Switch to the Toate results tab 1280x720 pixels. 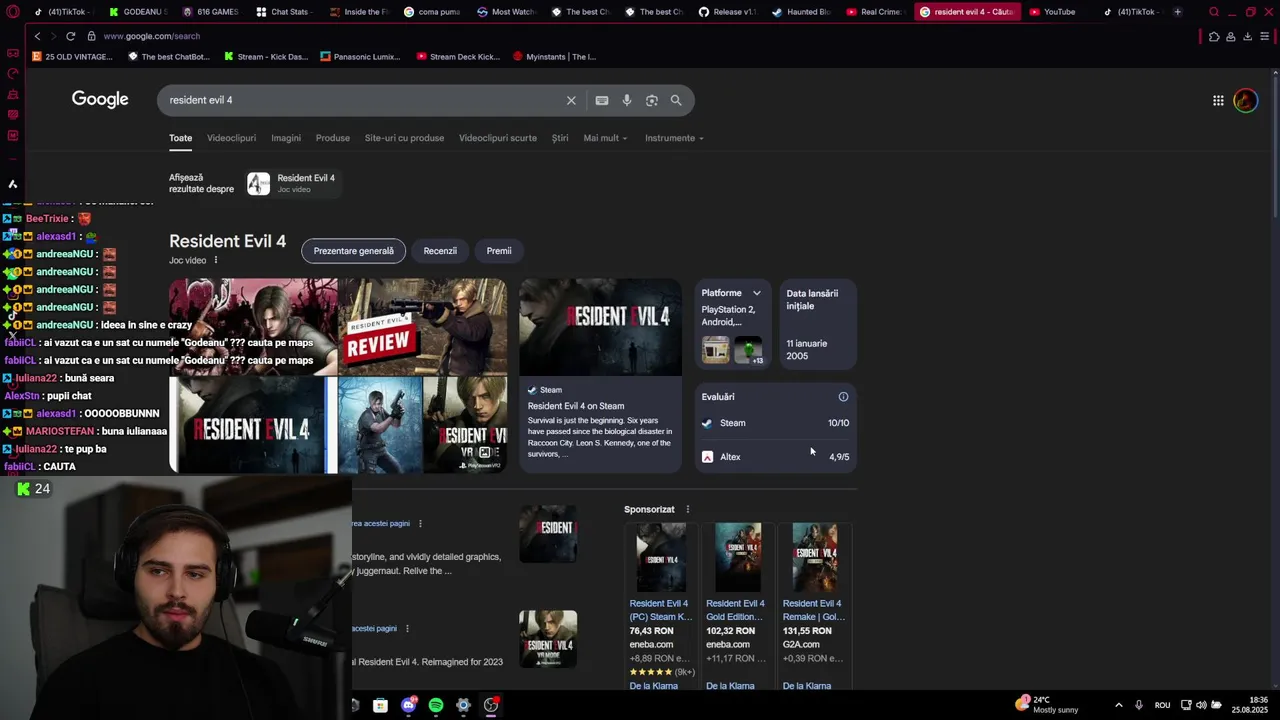(180, 138)
